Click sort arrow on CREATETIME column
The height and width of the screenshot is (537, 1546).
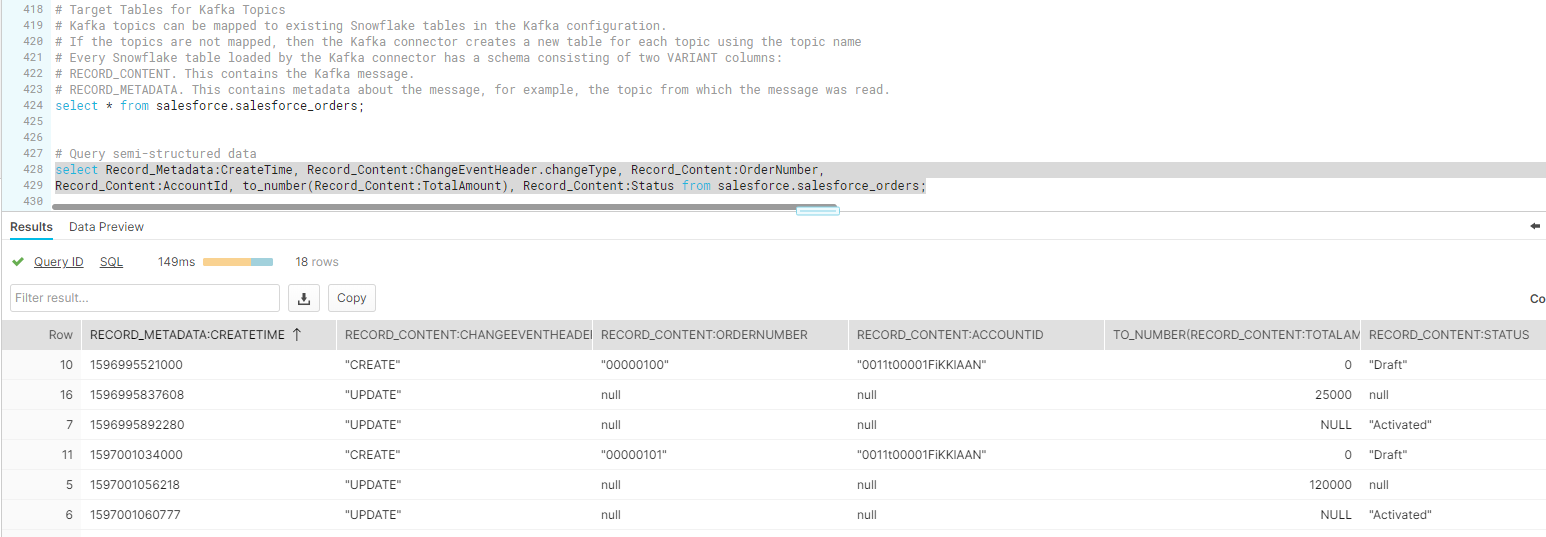tap(296, 335)
